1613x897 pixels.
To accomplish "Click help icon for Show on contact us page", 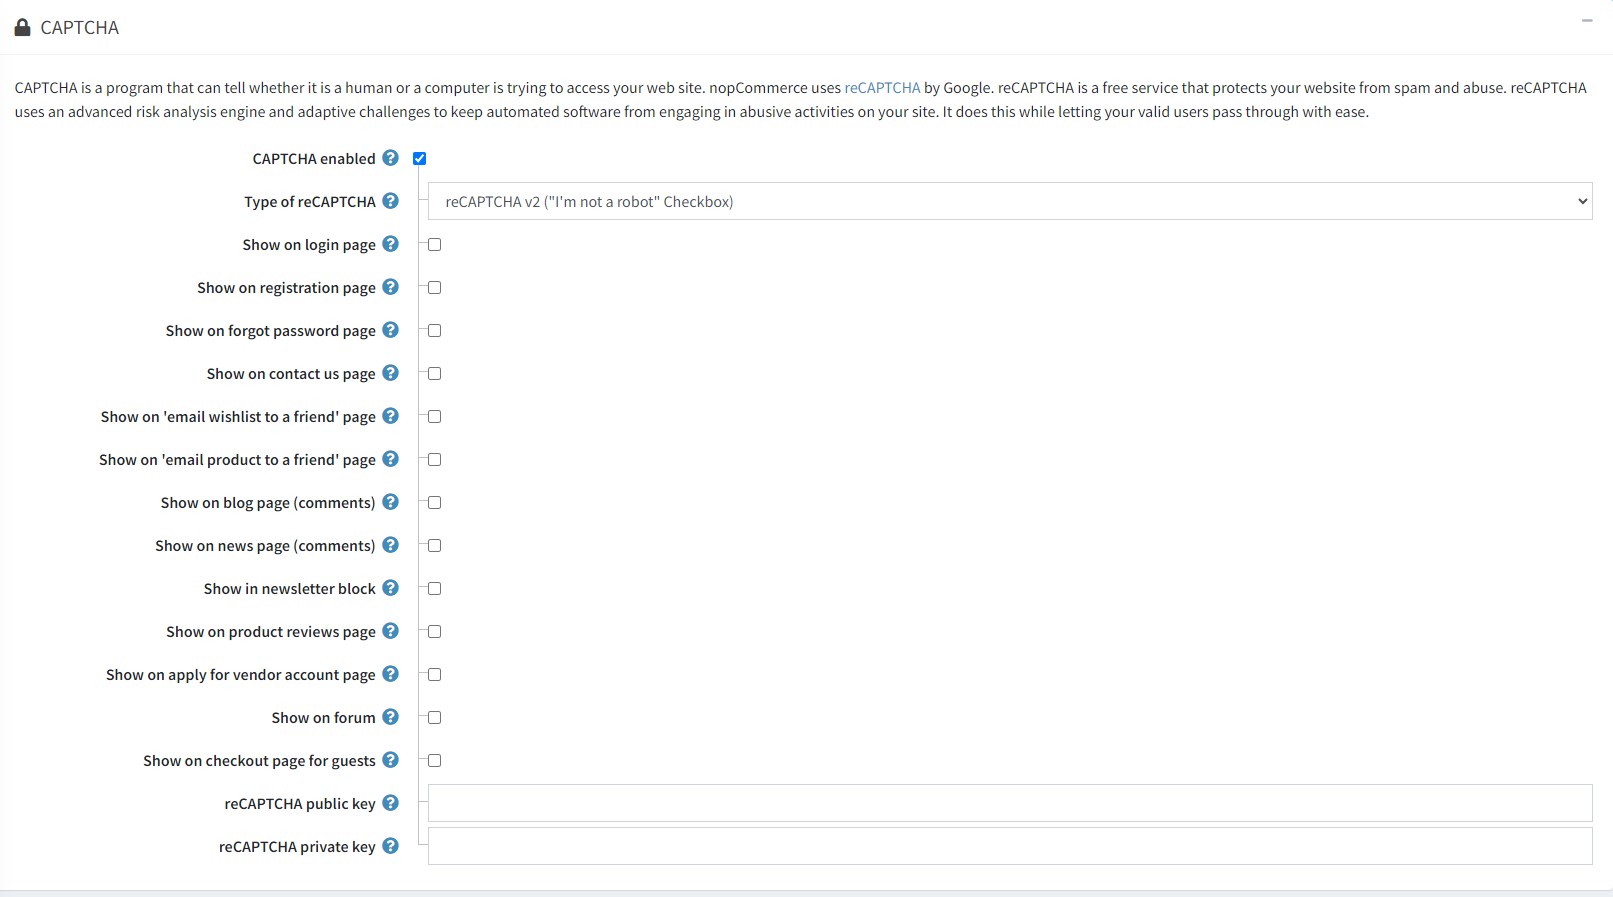I will [391, 373].
